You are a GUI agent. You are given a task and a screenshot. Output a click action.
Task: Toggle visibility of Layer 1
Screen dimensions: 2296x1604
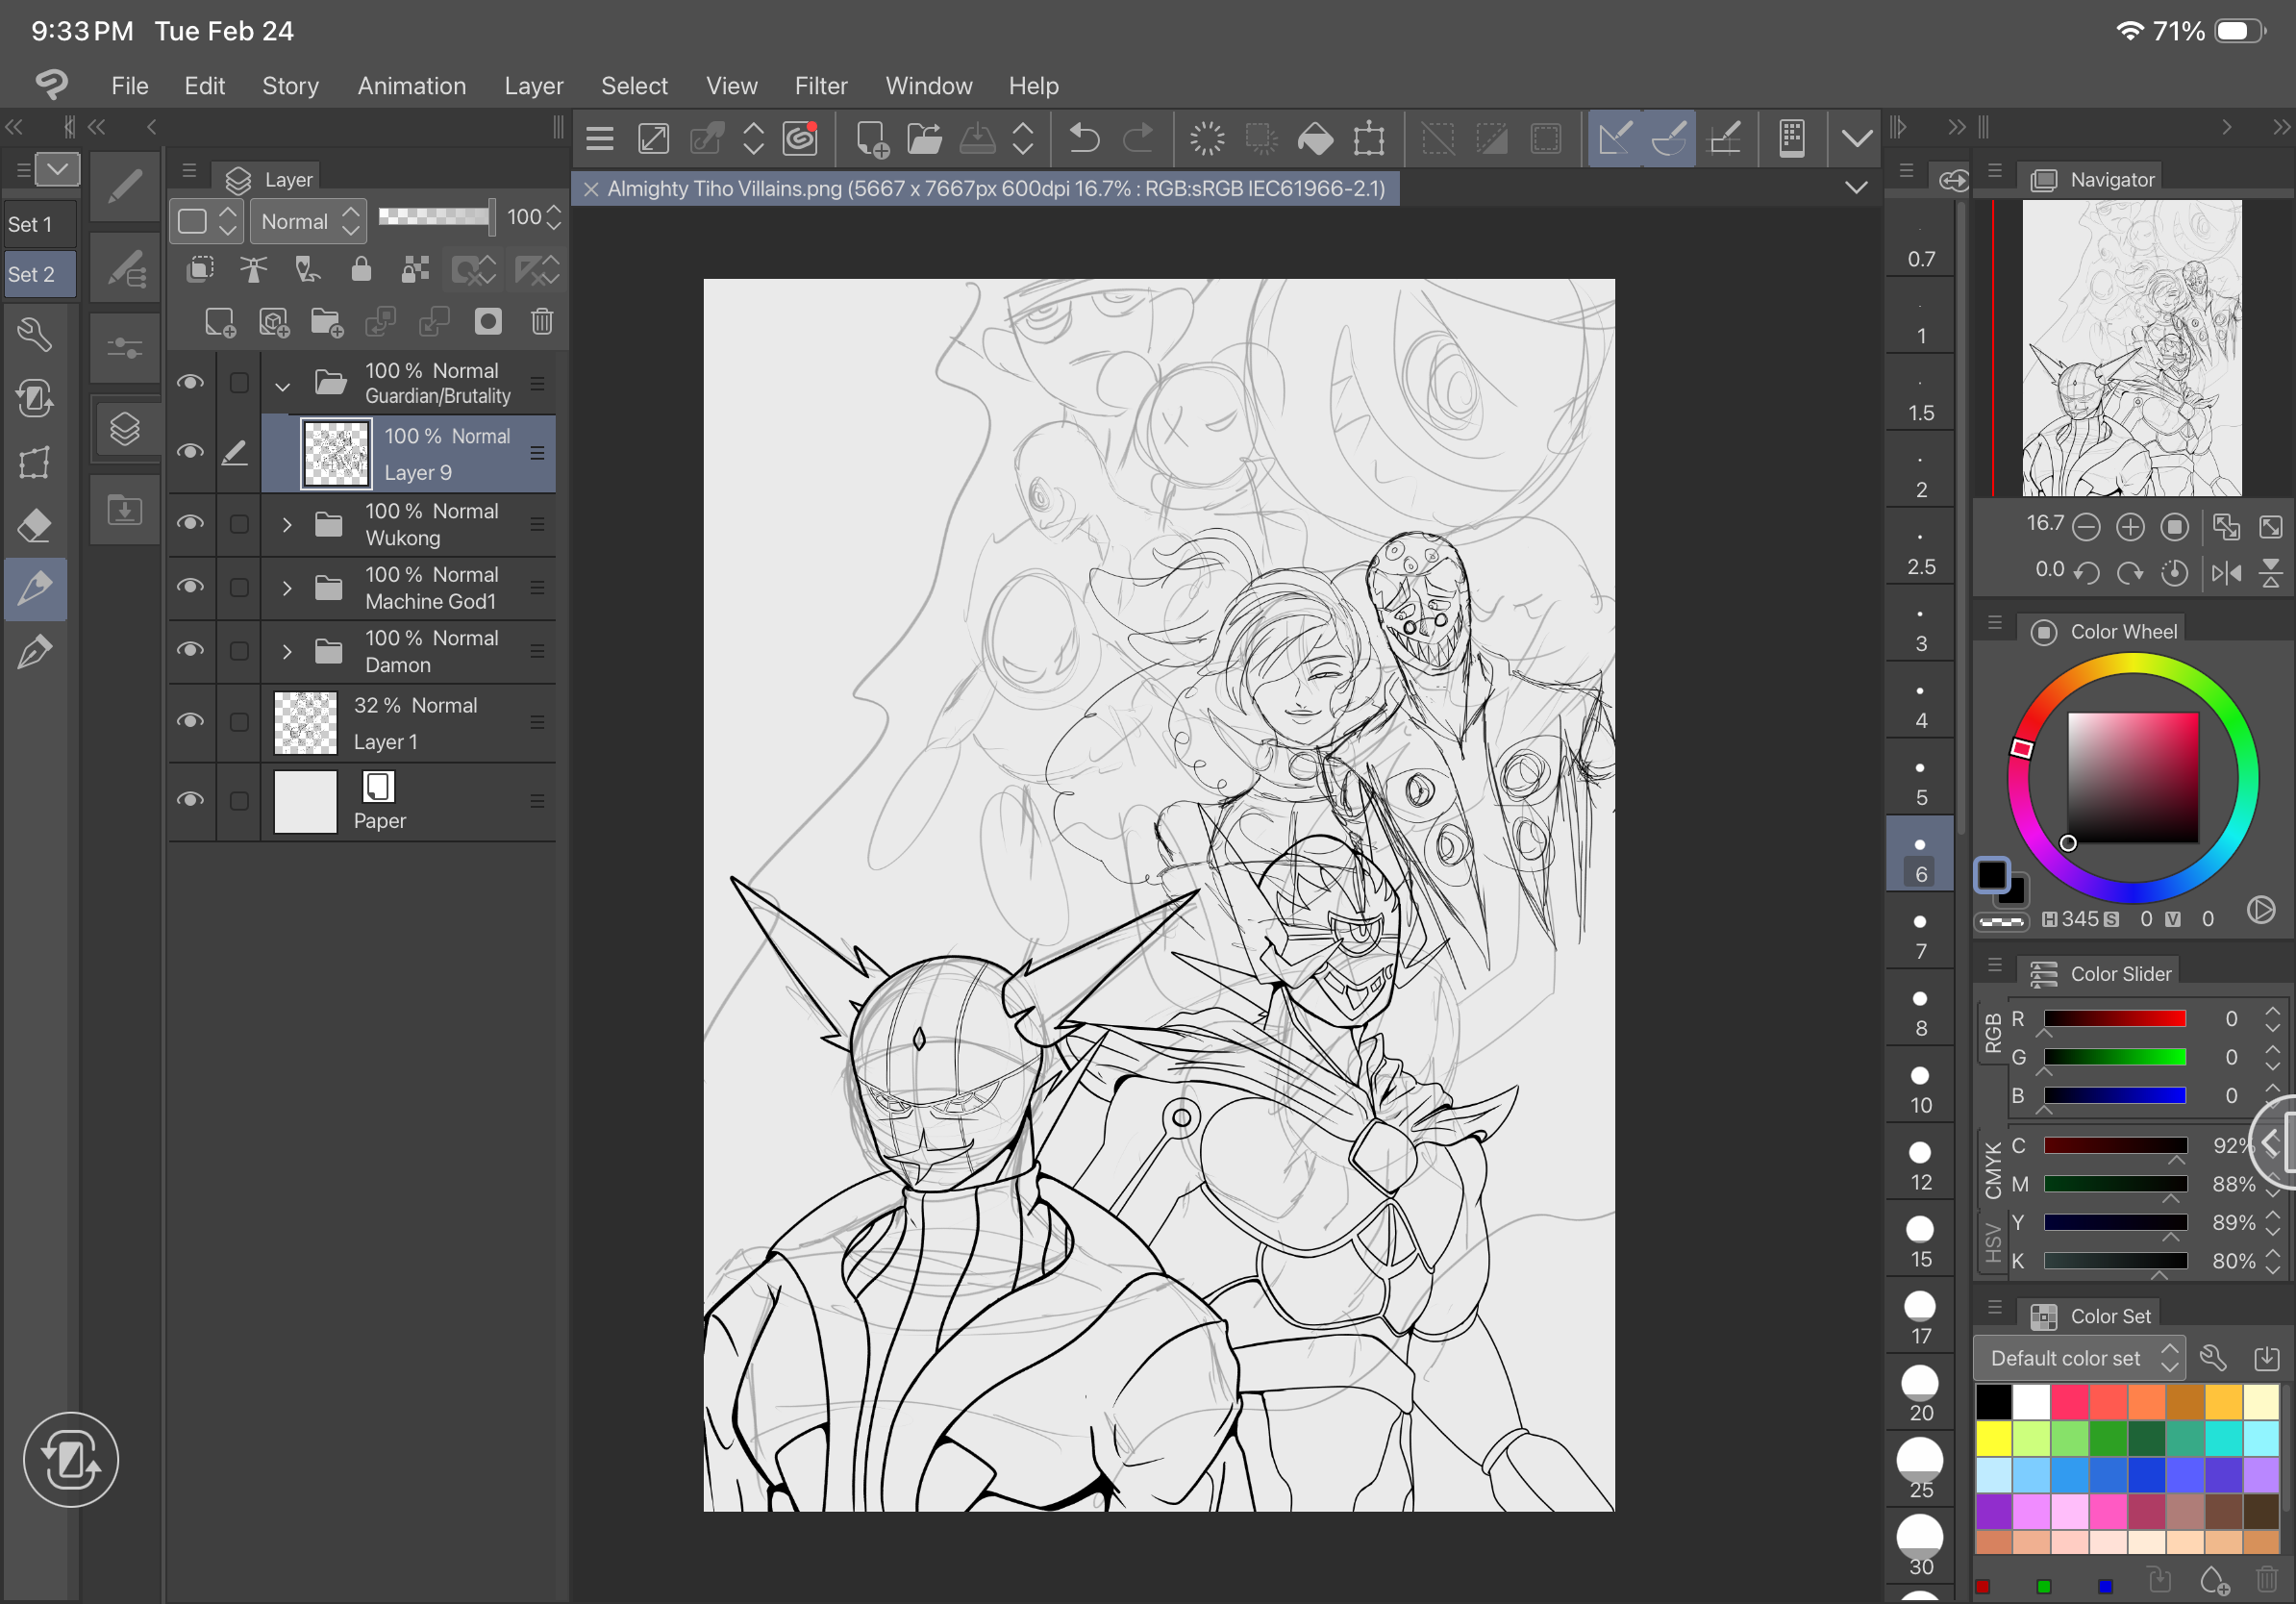click(190, 722)
